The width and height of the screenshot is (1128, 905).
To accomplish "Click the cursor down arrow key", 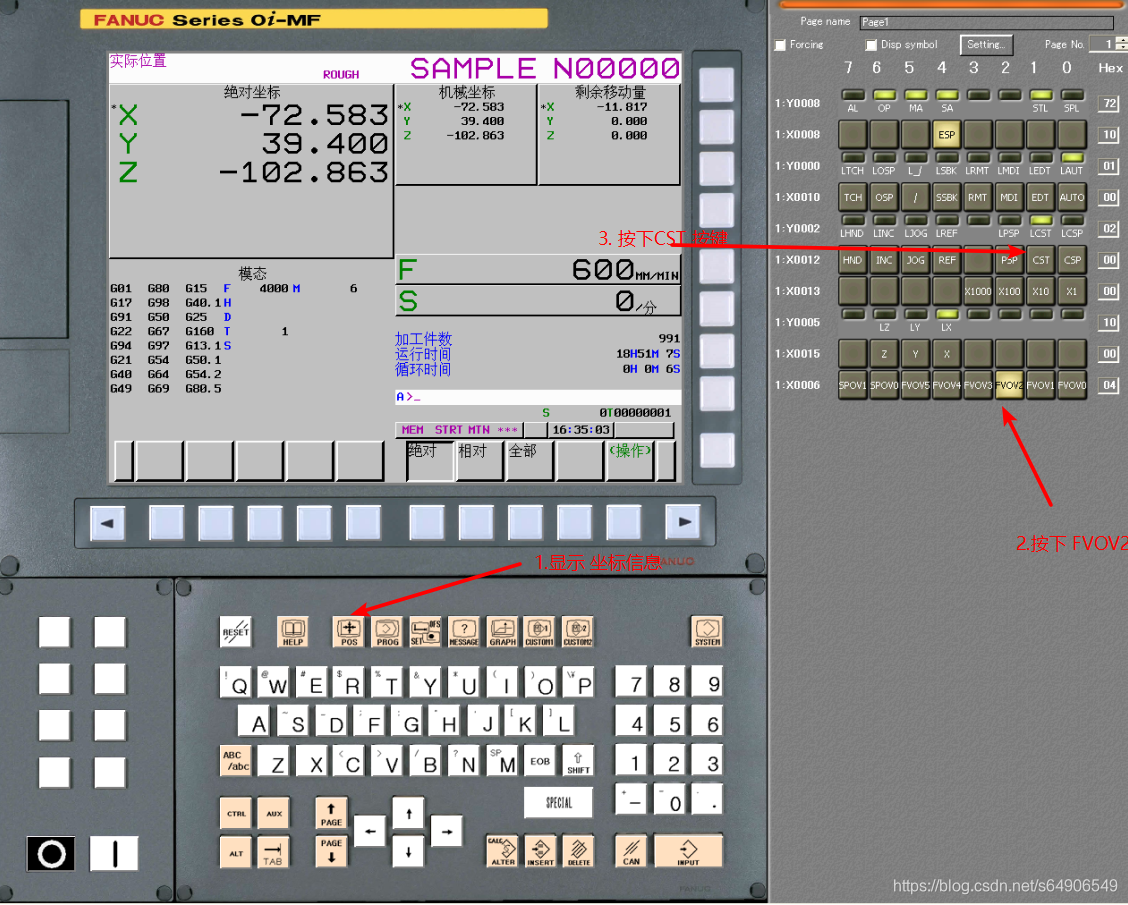I will (408, 852).
